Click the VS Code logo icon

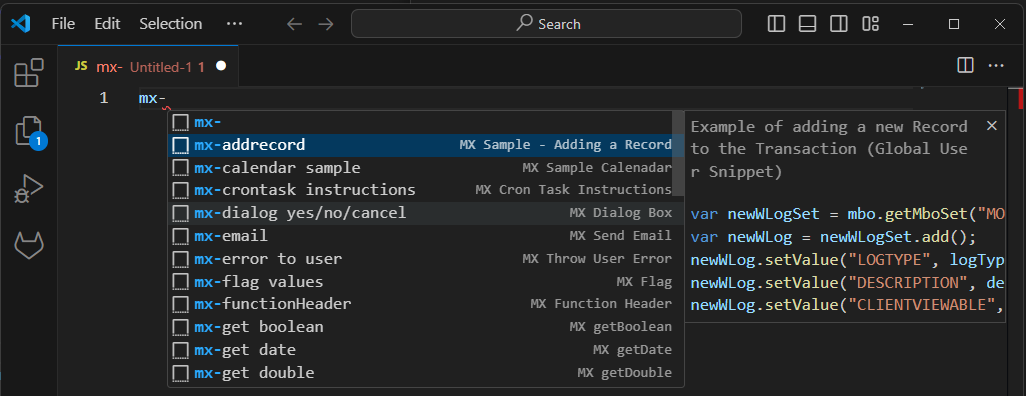pyautogui.click(x=21, y=24)
